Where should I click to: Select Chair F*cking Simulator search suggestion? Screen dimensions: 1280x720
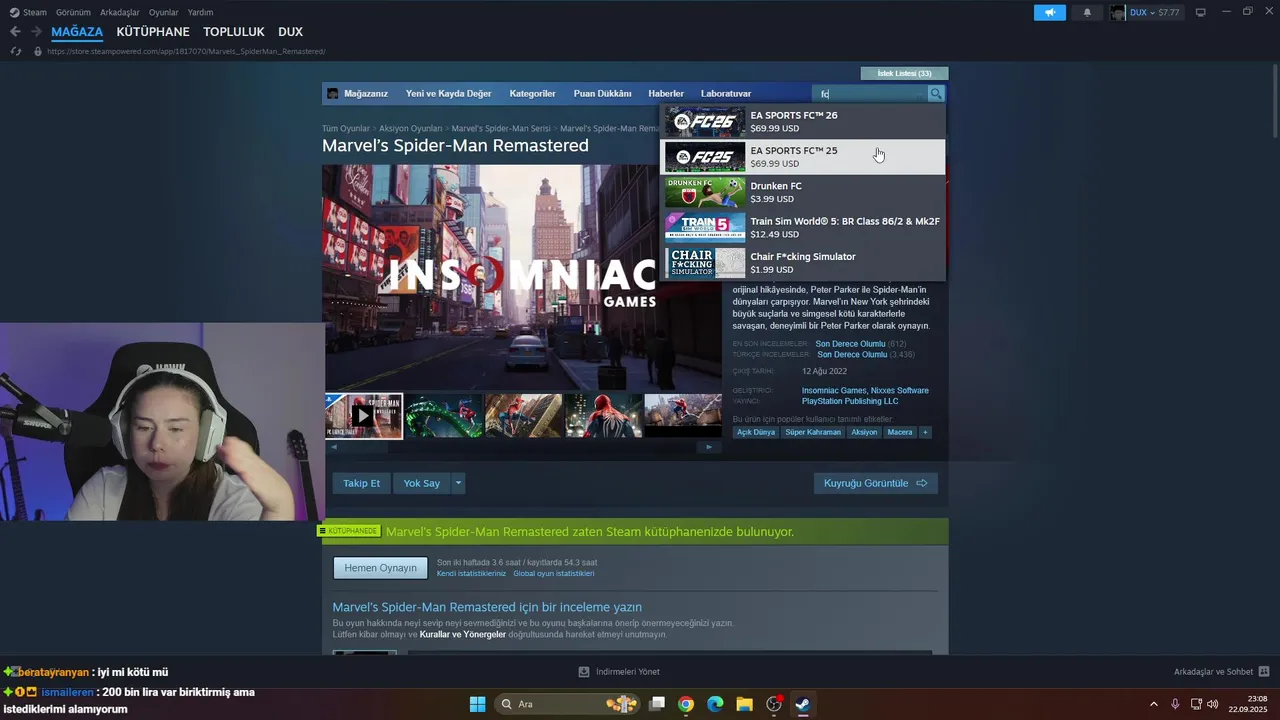coord(802,263)
